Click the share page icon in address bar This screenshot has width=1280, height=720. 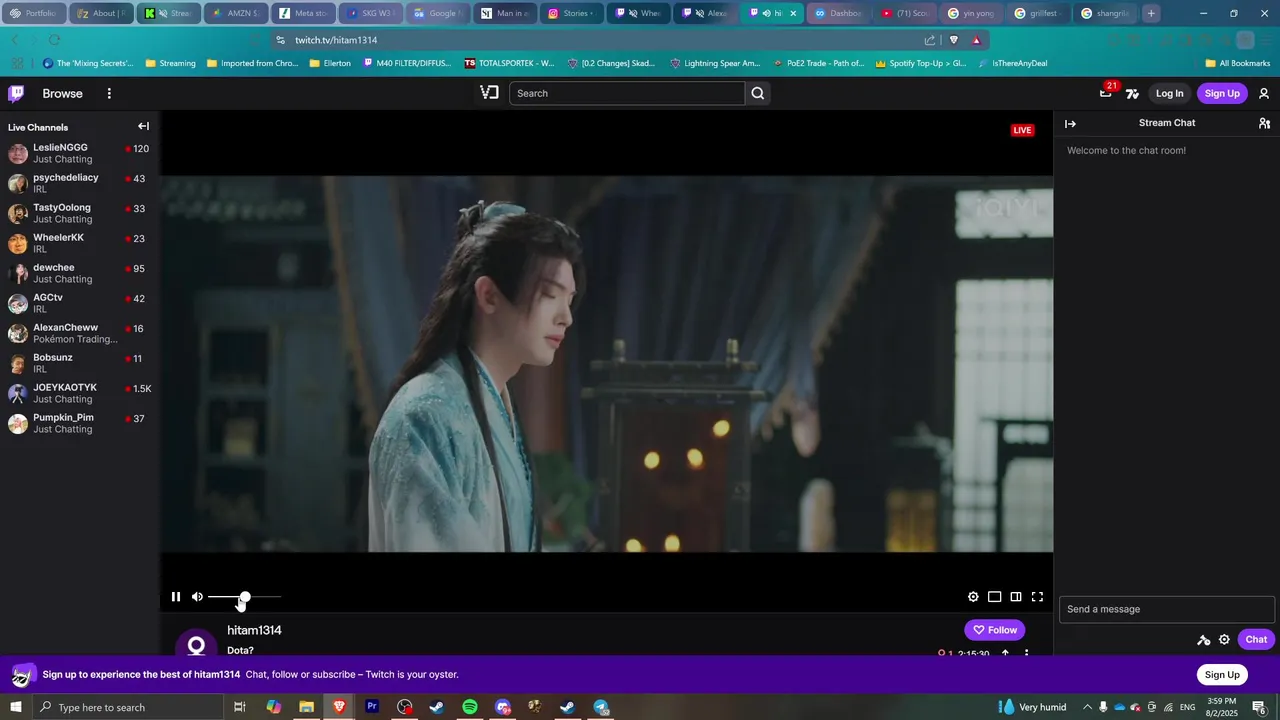point(930,40)
